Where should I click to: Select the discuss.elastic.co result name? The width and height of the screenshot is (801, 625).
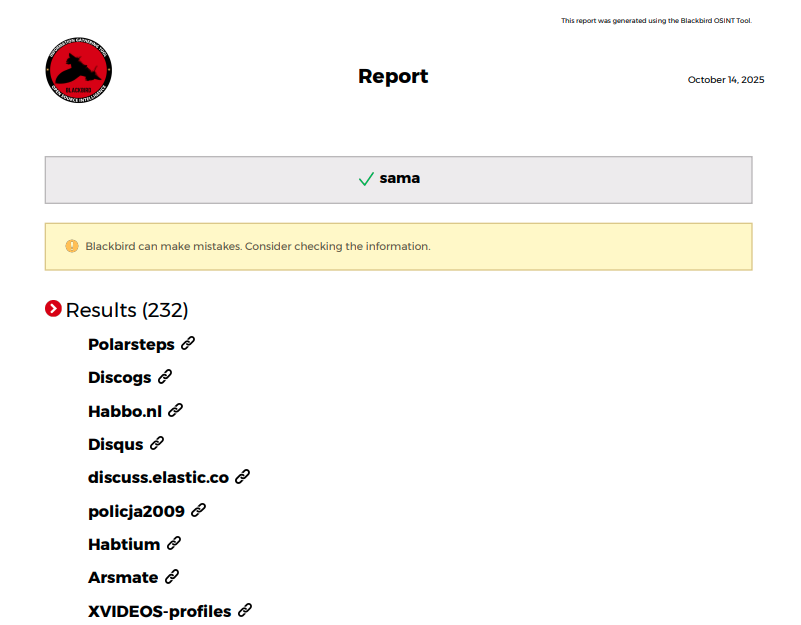[158, 477]
